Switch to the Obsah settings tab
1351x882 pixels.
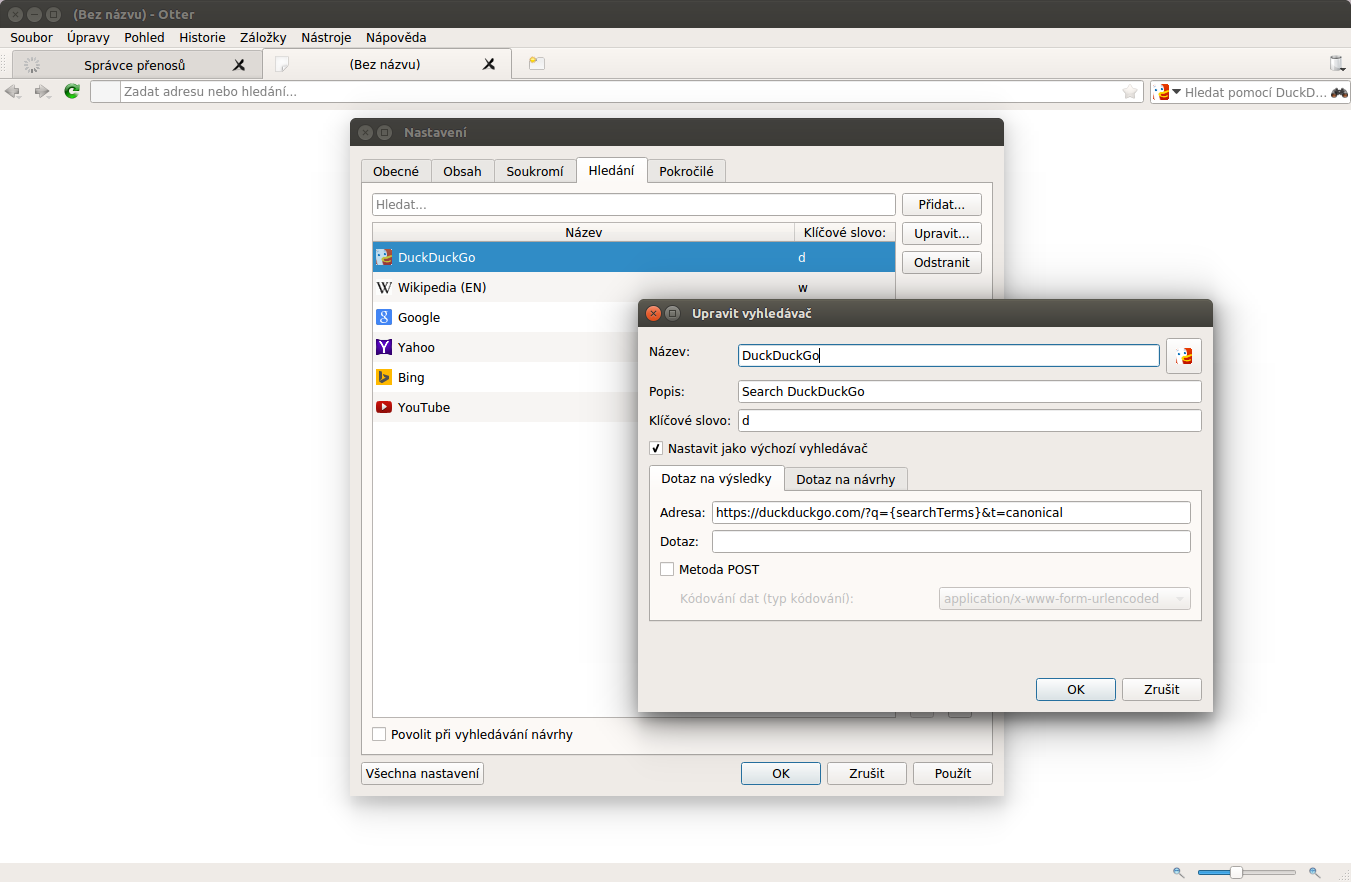(462, 171)
